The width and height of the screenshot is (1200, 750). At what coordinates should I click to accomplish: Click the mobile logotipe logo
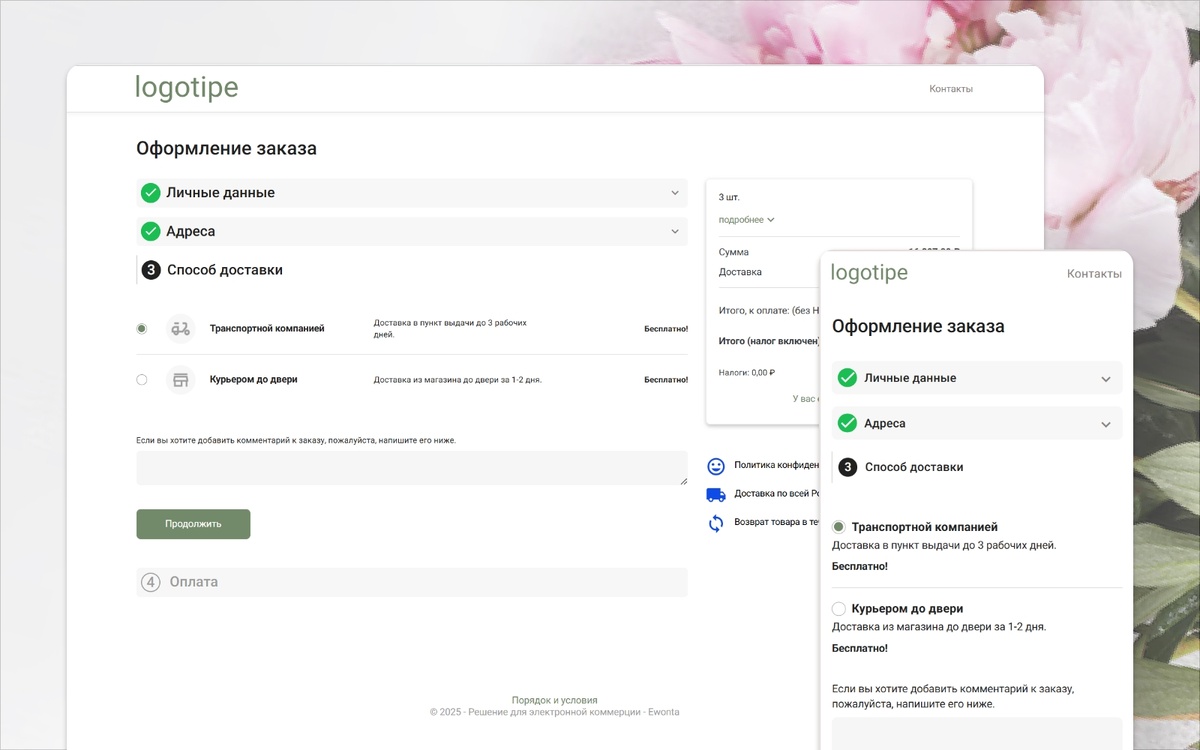(869, 273)
